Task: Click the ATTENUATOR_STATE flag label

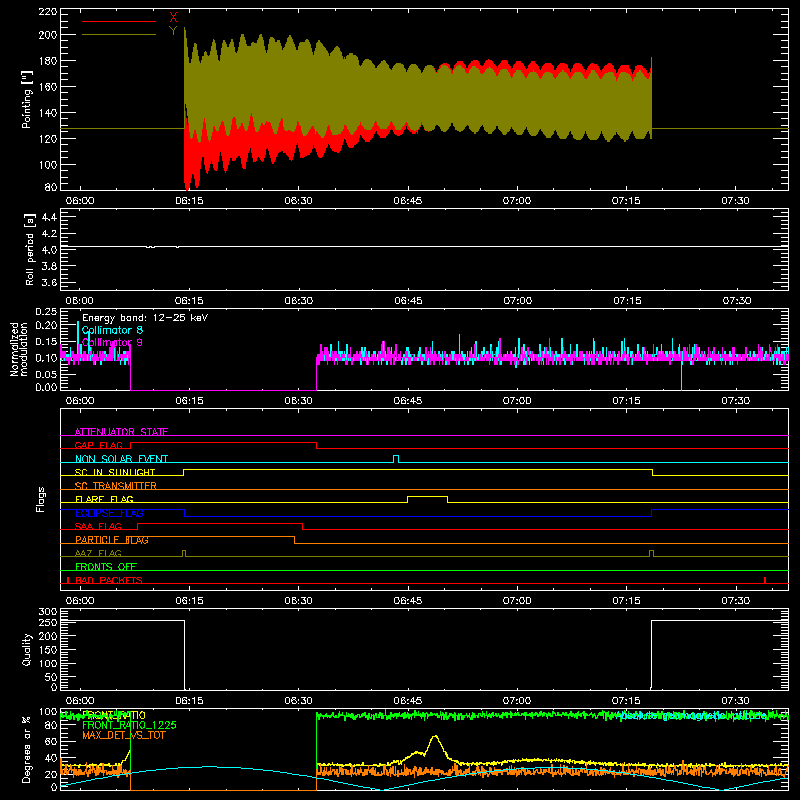Action: click(x=121, y=432)
